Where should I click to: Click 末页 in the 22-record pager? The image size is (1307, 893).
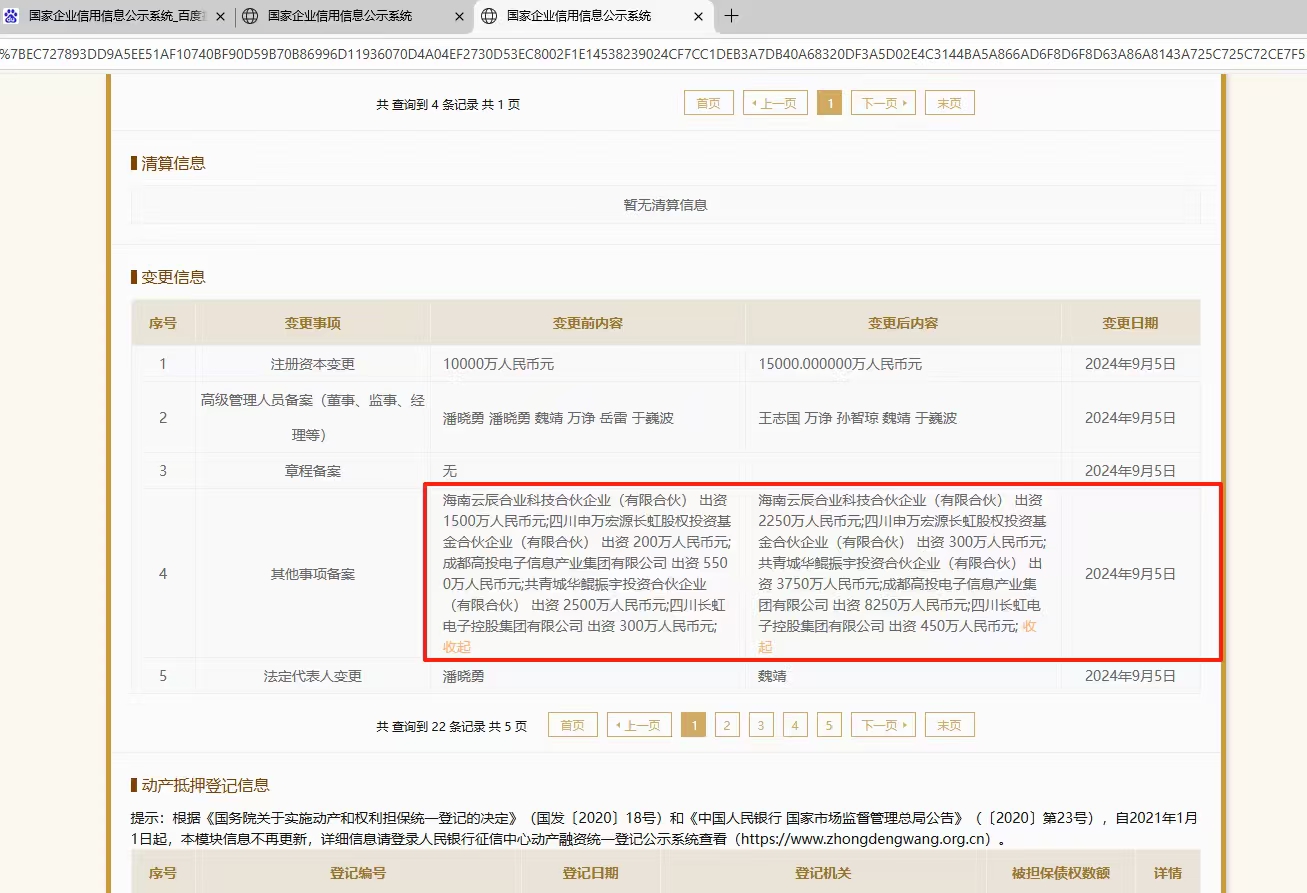click(x=950, y=725)
